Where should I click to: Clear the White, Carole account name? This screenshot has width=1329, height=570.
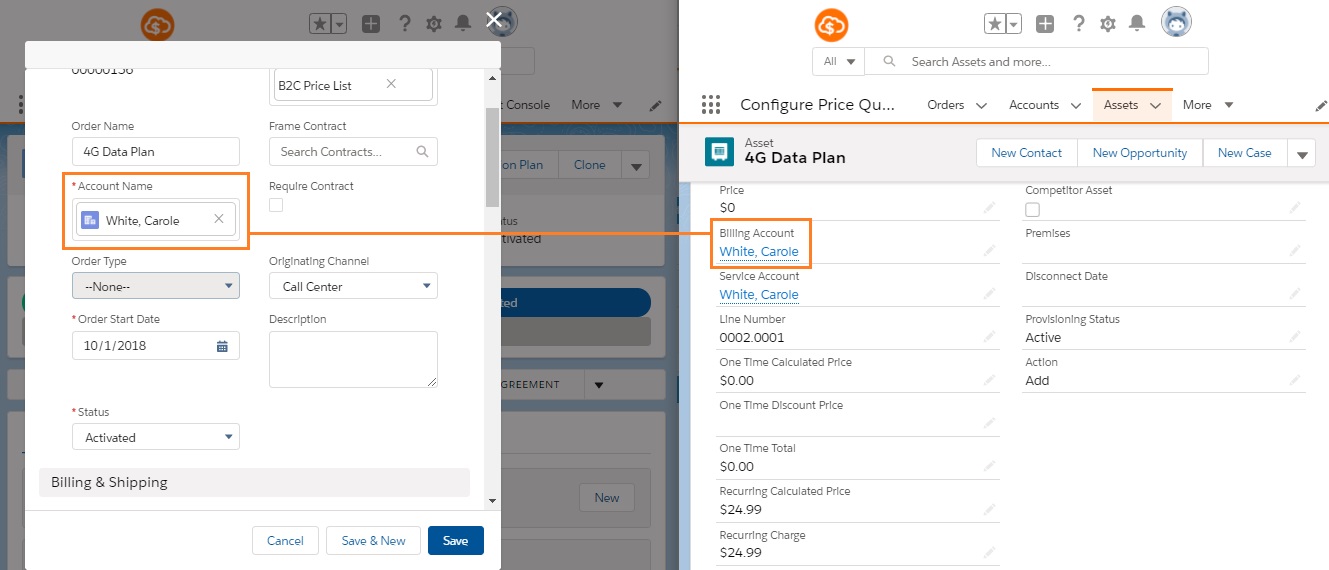(219, 220)
